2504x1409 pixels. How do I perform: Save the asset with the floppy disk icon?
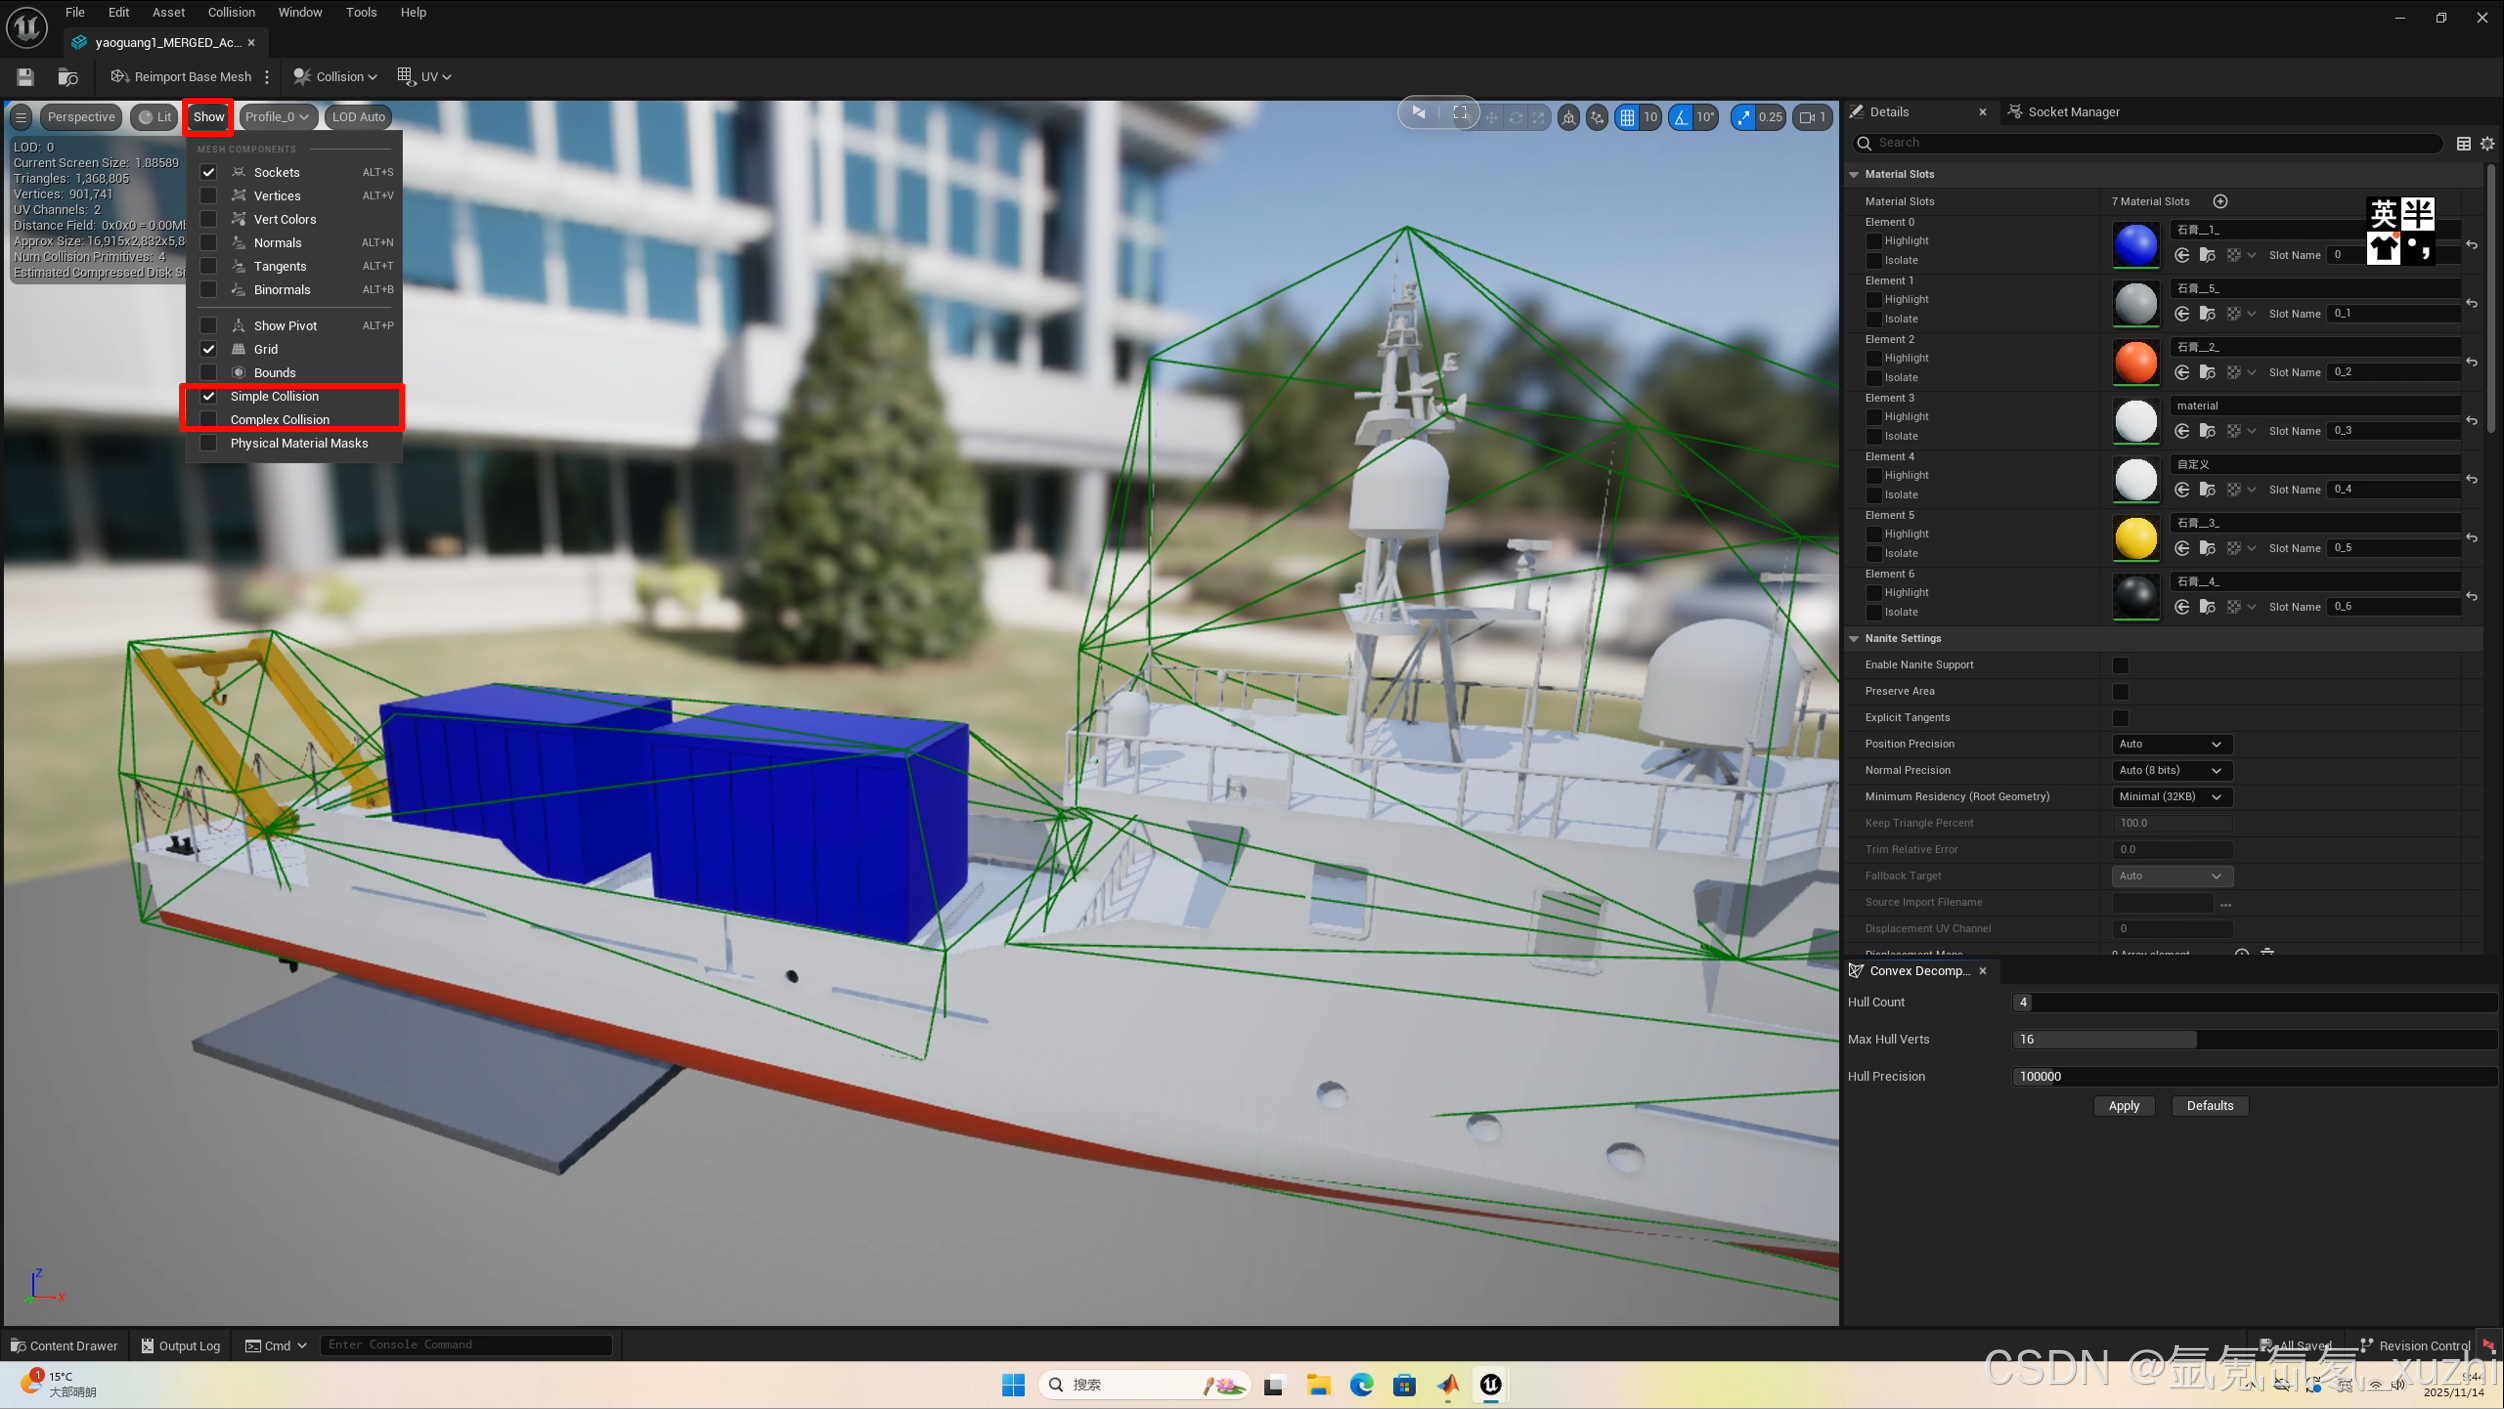[25, 77]
